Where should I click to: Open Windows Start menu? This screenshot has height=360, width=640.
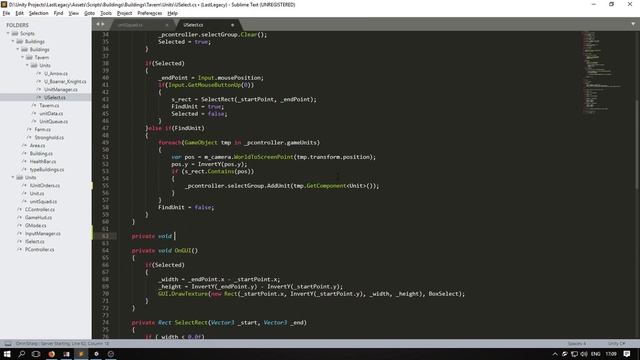[x=7, y=354]
